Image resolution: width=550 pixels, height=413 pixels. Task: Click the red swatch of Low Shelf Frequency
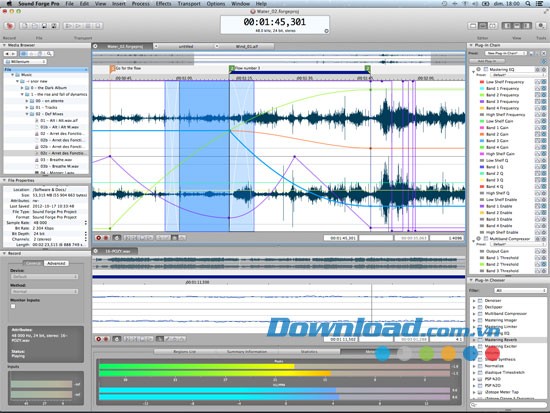(x=482, y=82)
